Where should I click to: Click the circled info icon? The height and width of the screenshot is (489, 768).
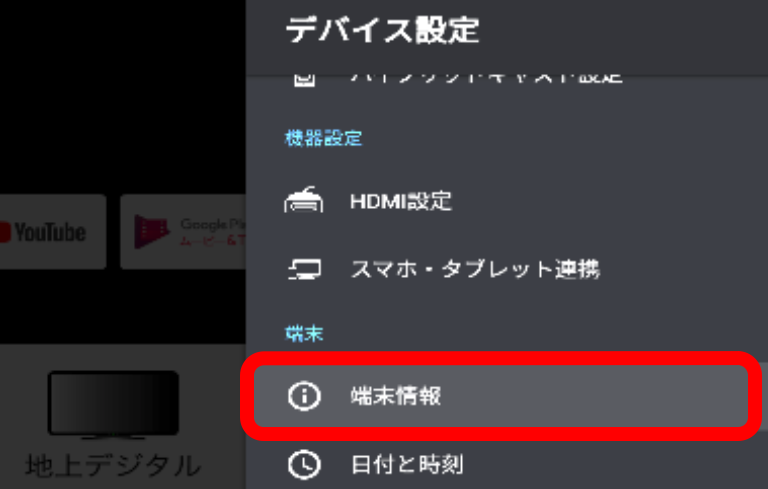(x=304, y=395)
